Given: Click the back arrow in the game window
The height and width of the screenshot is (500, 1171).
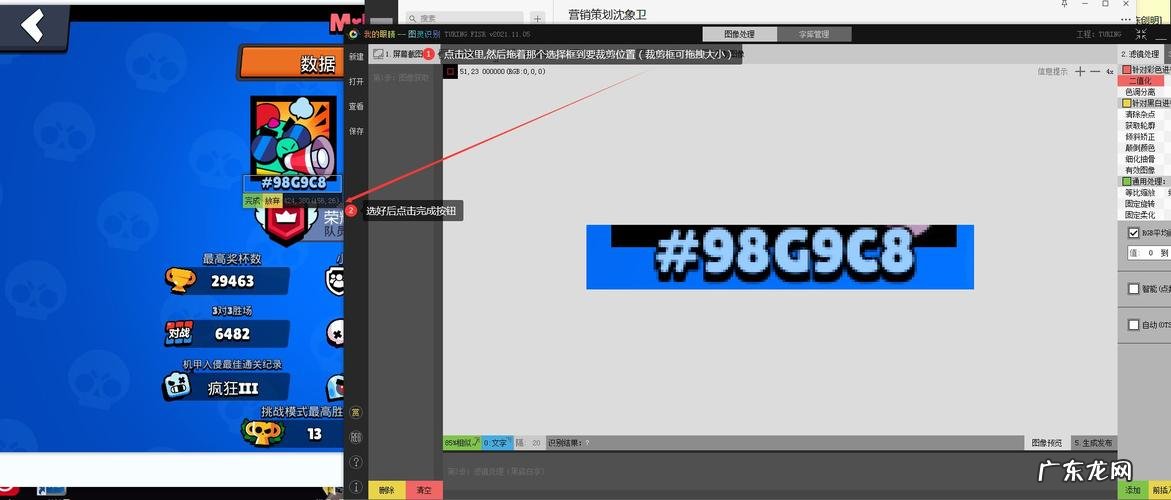Looking at the screenshot, I should (x=34, y=25).
